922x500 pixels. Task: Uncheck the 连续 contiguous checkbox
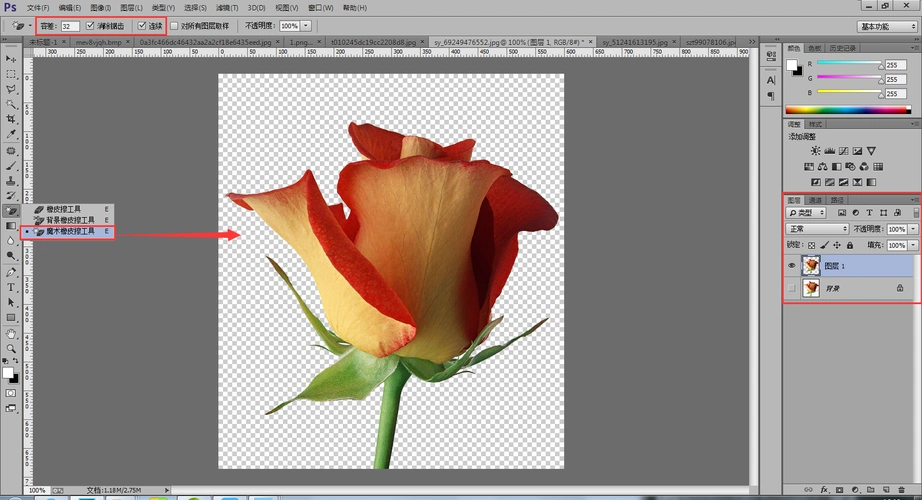142,25
